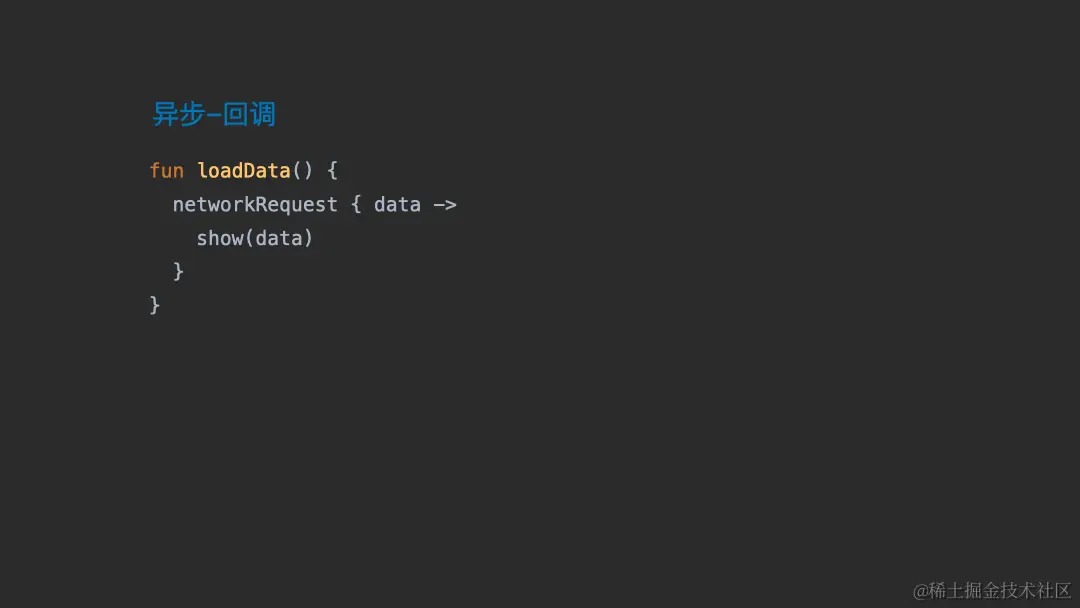This screenshot has height=608, width=1080.
Task: Click the 稀土掘金技术社区 watermark
Action: pos(1001,591)
